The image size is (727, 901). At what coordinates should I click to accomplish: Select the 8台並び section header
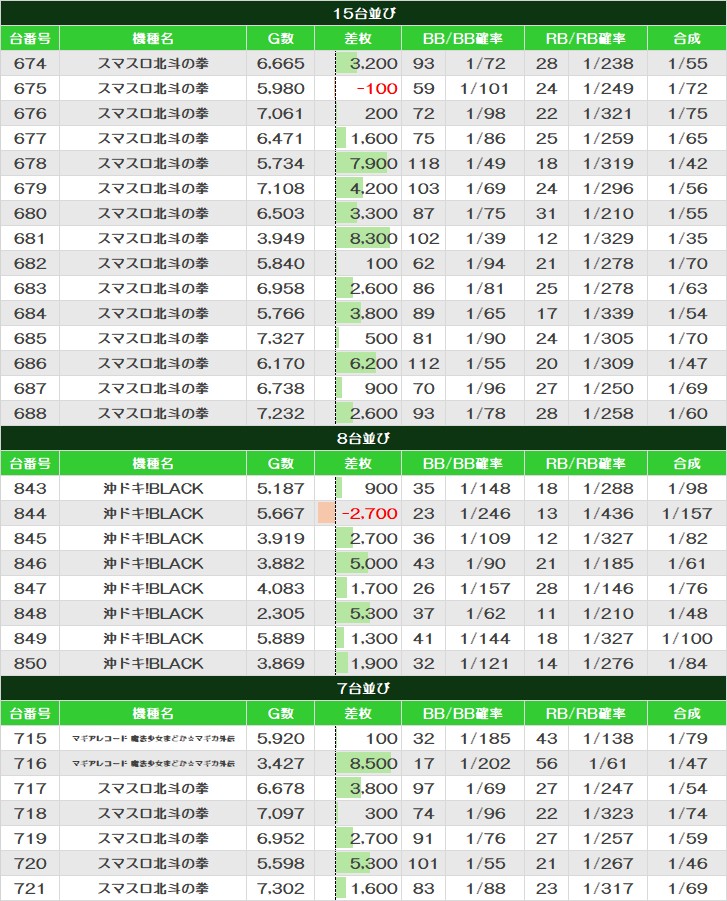pos(364,438)
